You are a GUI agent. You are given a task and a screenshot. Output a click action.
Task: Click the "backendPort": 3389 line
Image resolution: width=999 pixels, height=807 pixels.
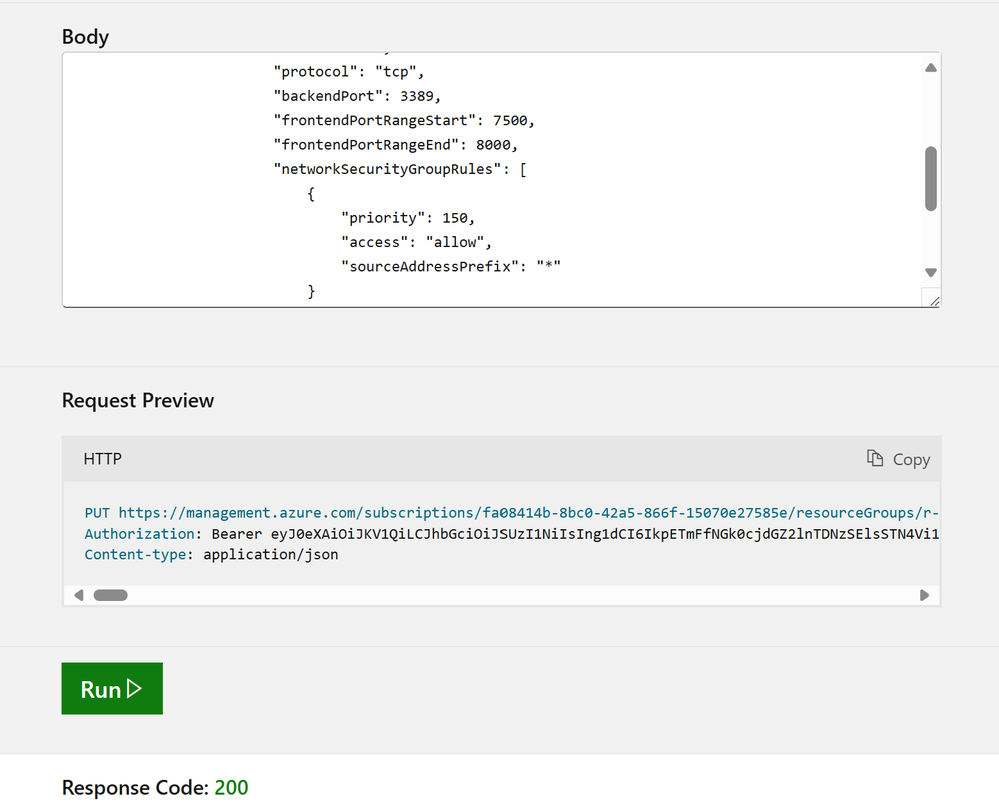[357, 96]
